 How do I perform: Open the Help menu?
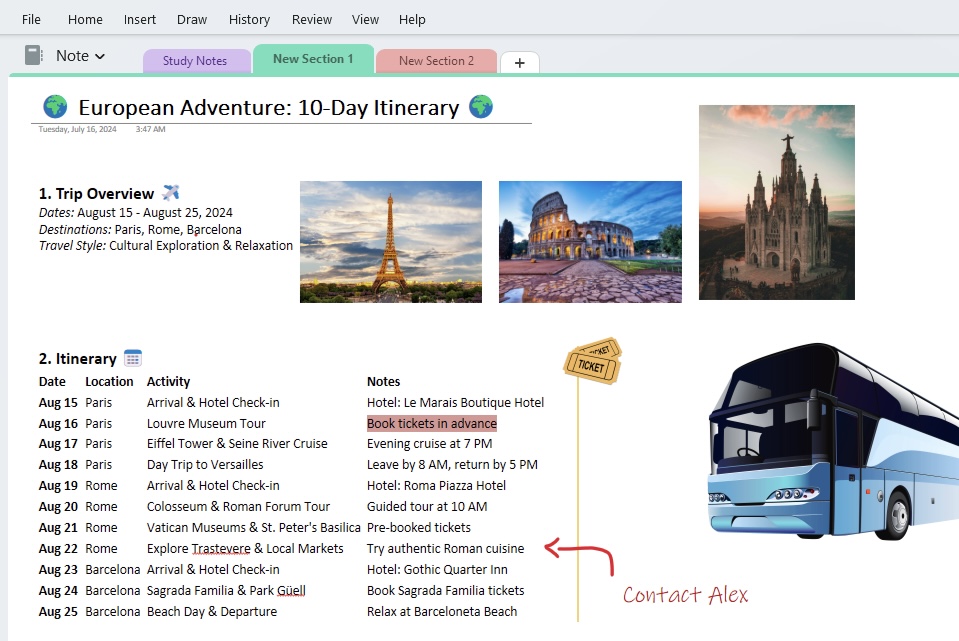[x=412, y=20]
